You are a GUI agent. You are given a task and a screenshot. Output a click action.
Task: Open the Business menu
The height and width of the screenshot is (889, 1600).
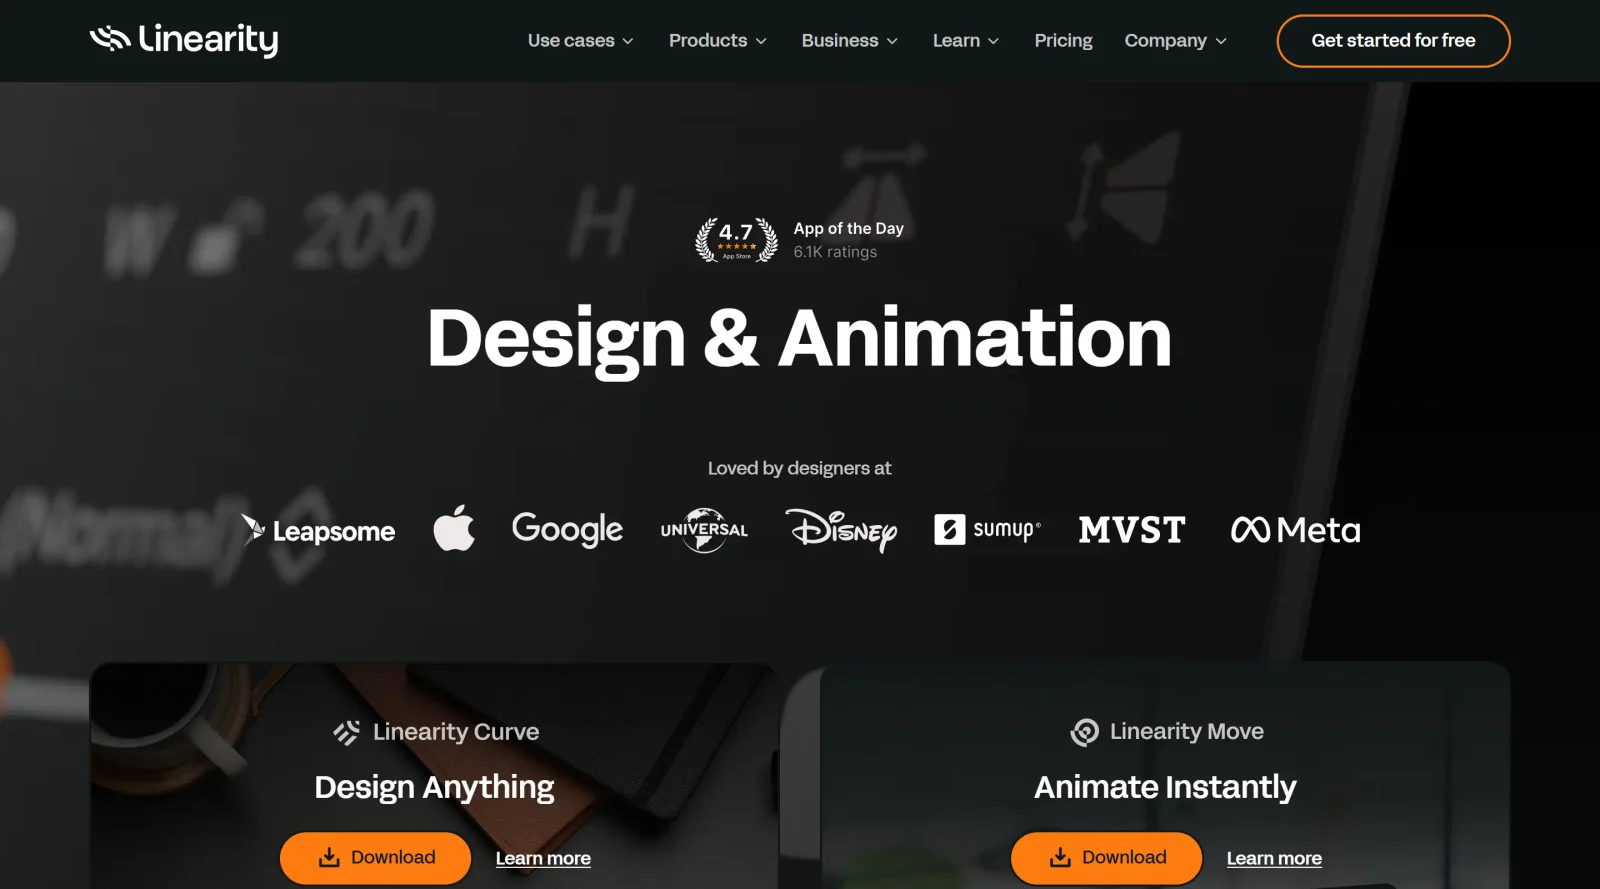click(849, 41)
